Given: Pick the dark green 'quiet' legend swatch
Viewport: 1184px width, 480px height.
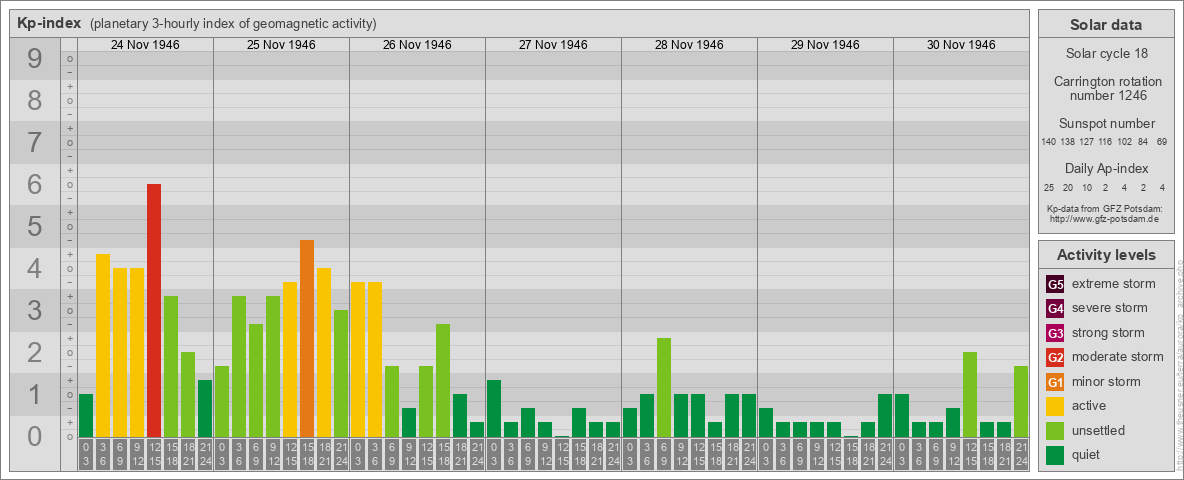Looking at the screenshot, I should pos(1055,454).
